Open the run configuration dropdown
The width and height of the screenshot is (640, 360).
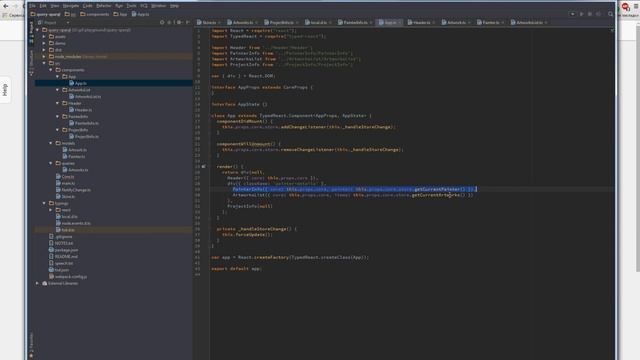(572, 14)
